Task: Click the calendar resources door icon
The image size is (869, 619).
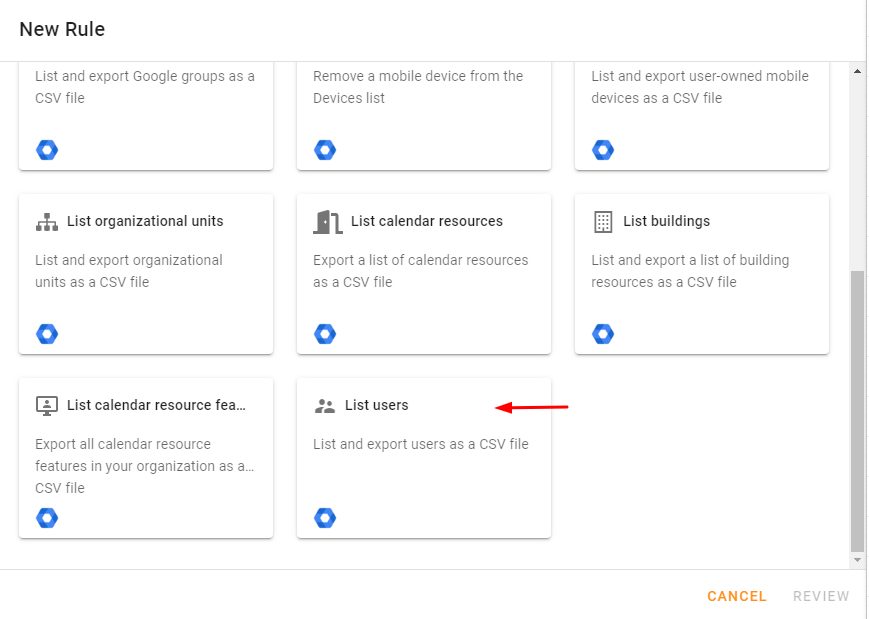Action: click(328, 222)
